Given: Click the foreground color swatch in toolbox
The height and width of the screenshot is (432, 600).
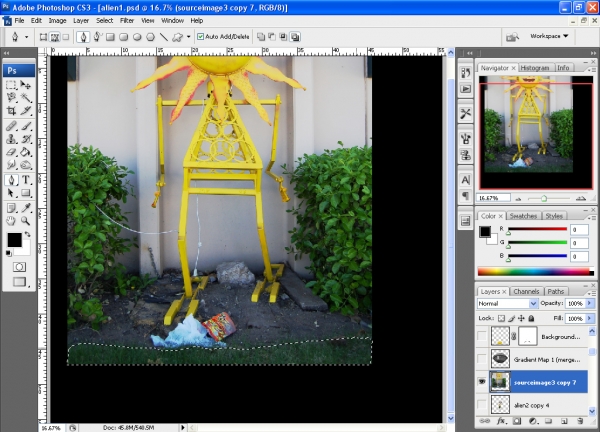Looking at the screenshot, I should [14, 240].
